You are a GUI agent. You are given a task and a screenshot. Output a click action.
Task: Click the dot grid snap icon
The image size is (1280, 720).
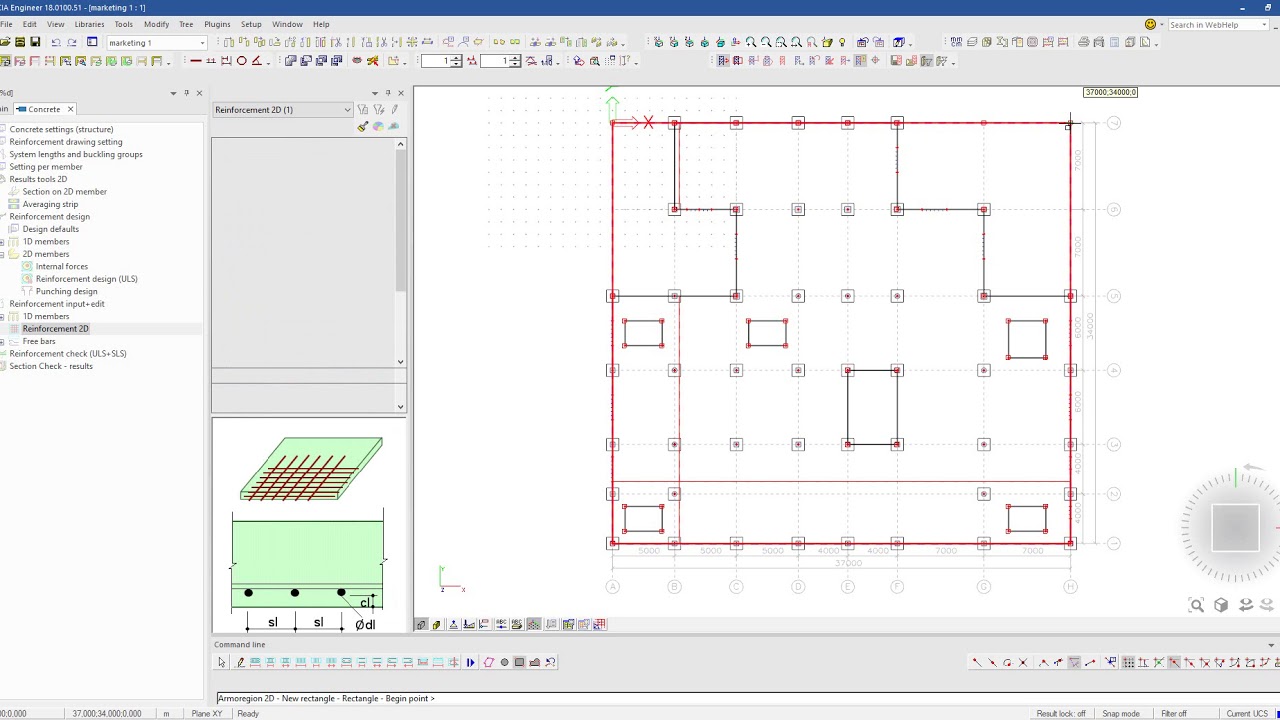pos(1128,662)
